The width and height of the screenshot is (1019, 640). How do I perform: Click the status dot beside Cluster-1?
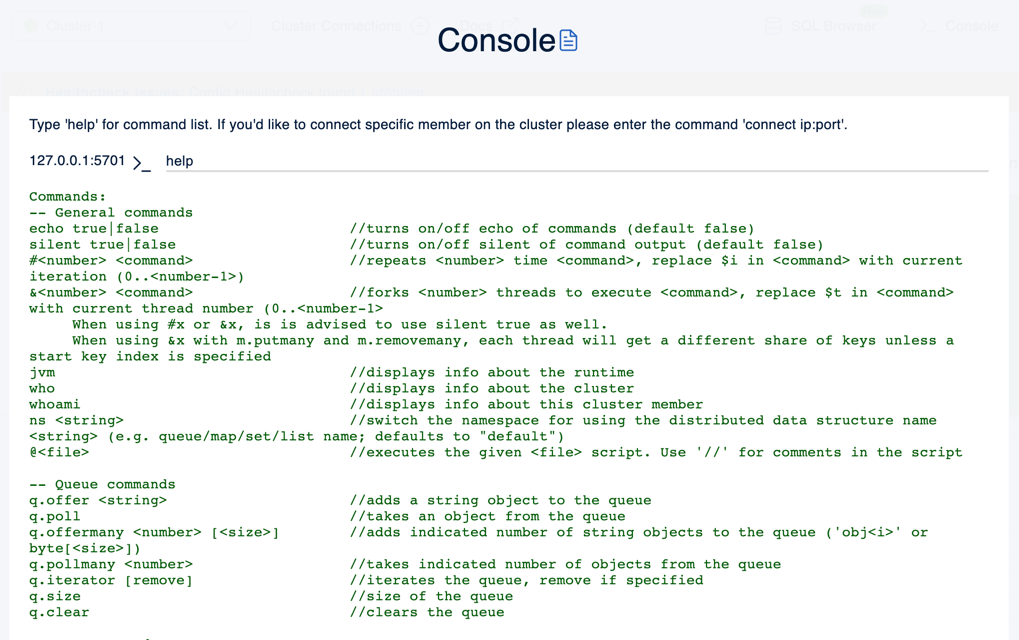[x=32, y=25]
